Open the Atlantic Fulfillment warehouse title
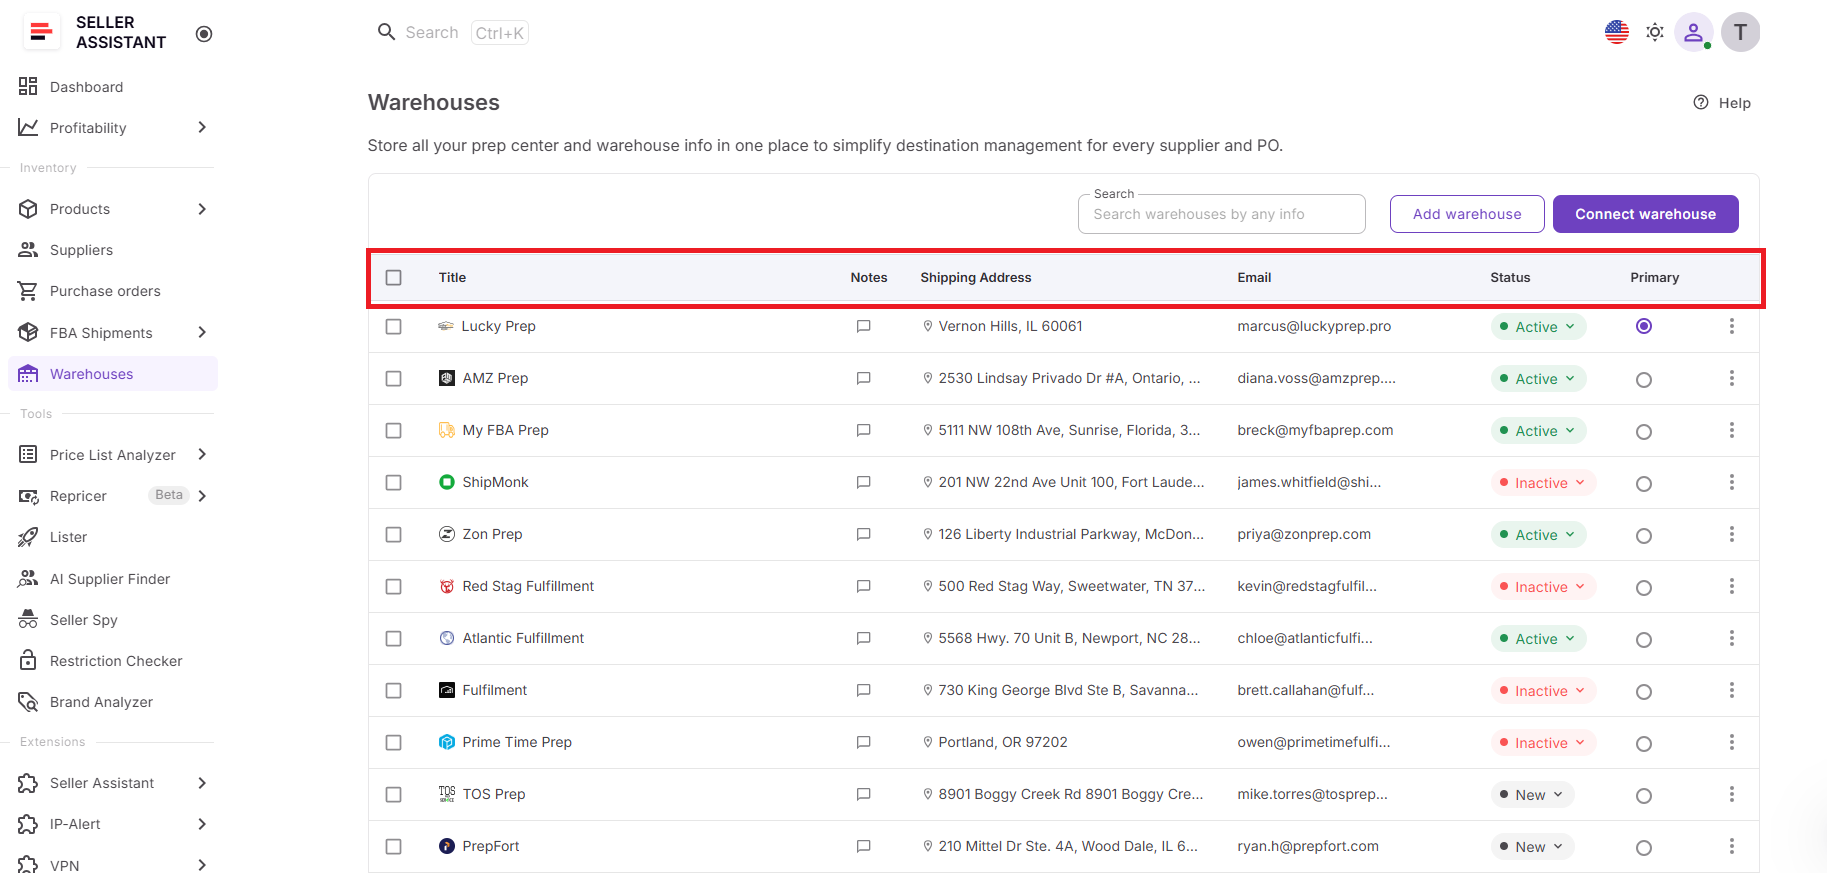 coord(523,638)
